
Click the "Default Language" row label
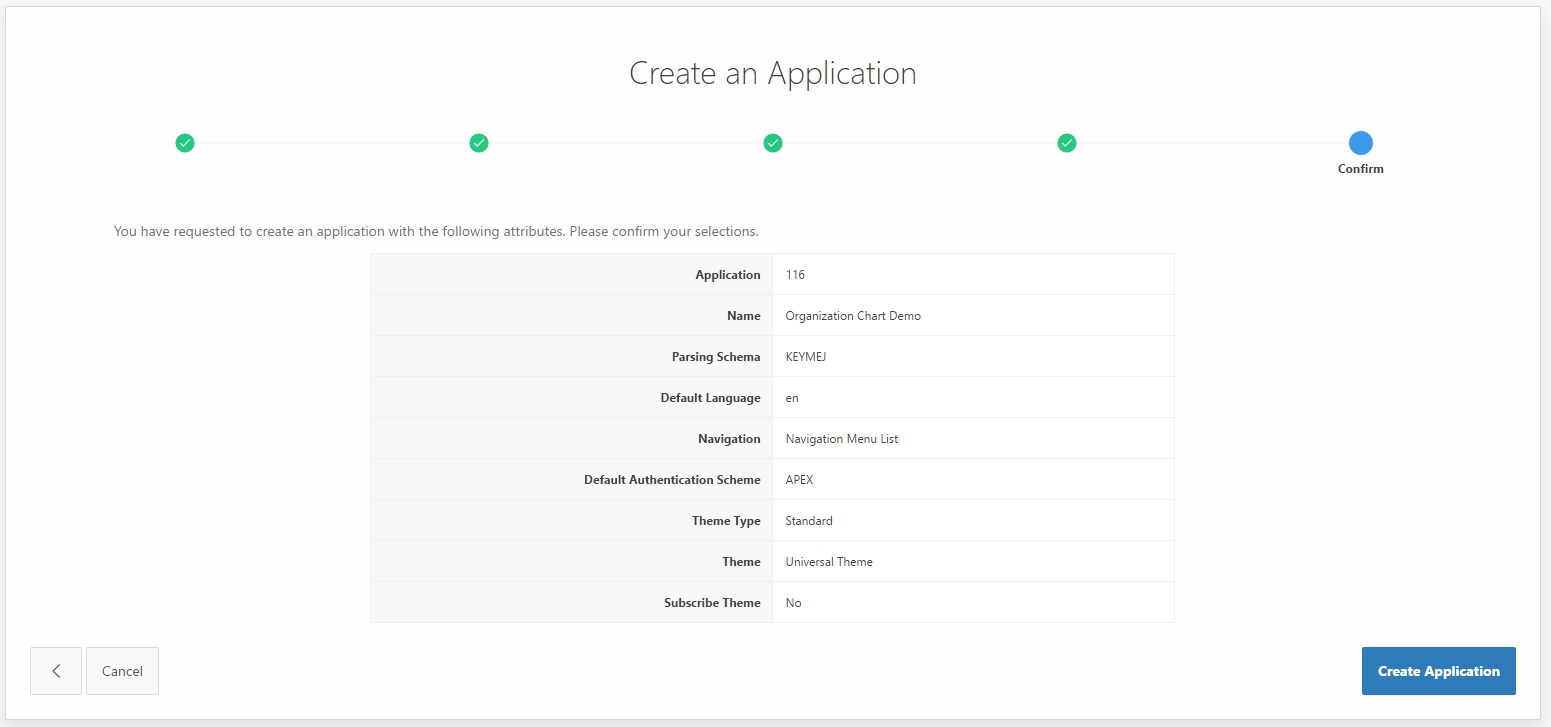711,398
